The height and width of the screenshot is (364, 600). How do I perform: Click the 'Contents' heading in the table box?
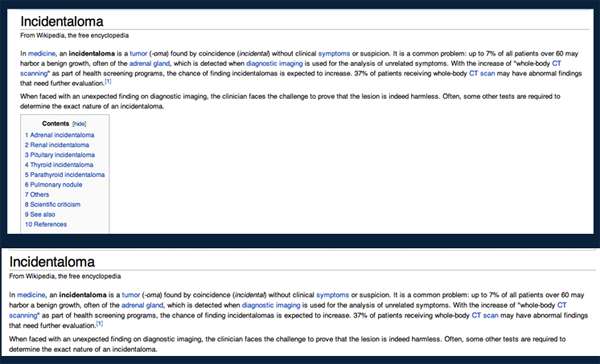click(55, 124)
